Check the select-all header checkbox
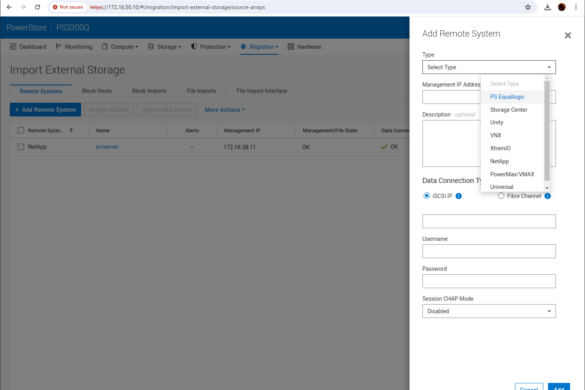 pyautogui.click(x=21, y=130)
